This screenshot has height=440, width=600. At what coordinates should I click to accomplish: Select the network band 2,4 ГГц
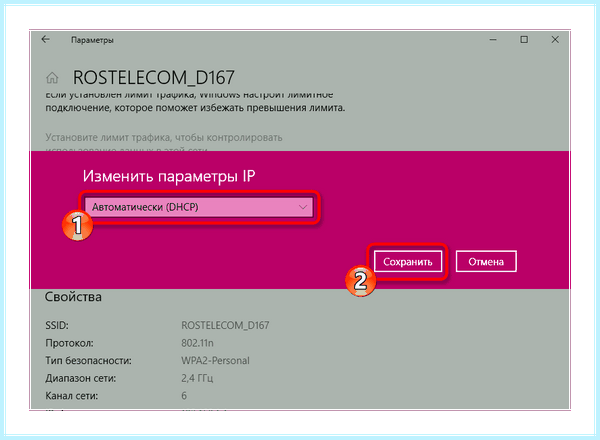tap(197, 378)
